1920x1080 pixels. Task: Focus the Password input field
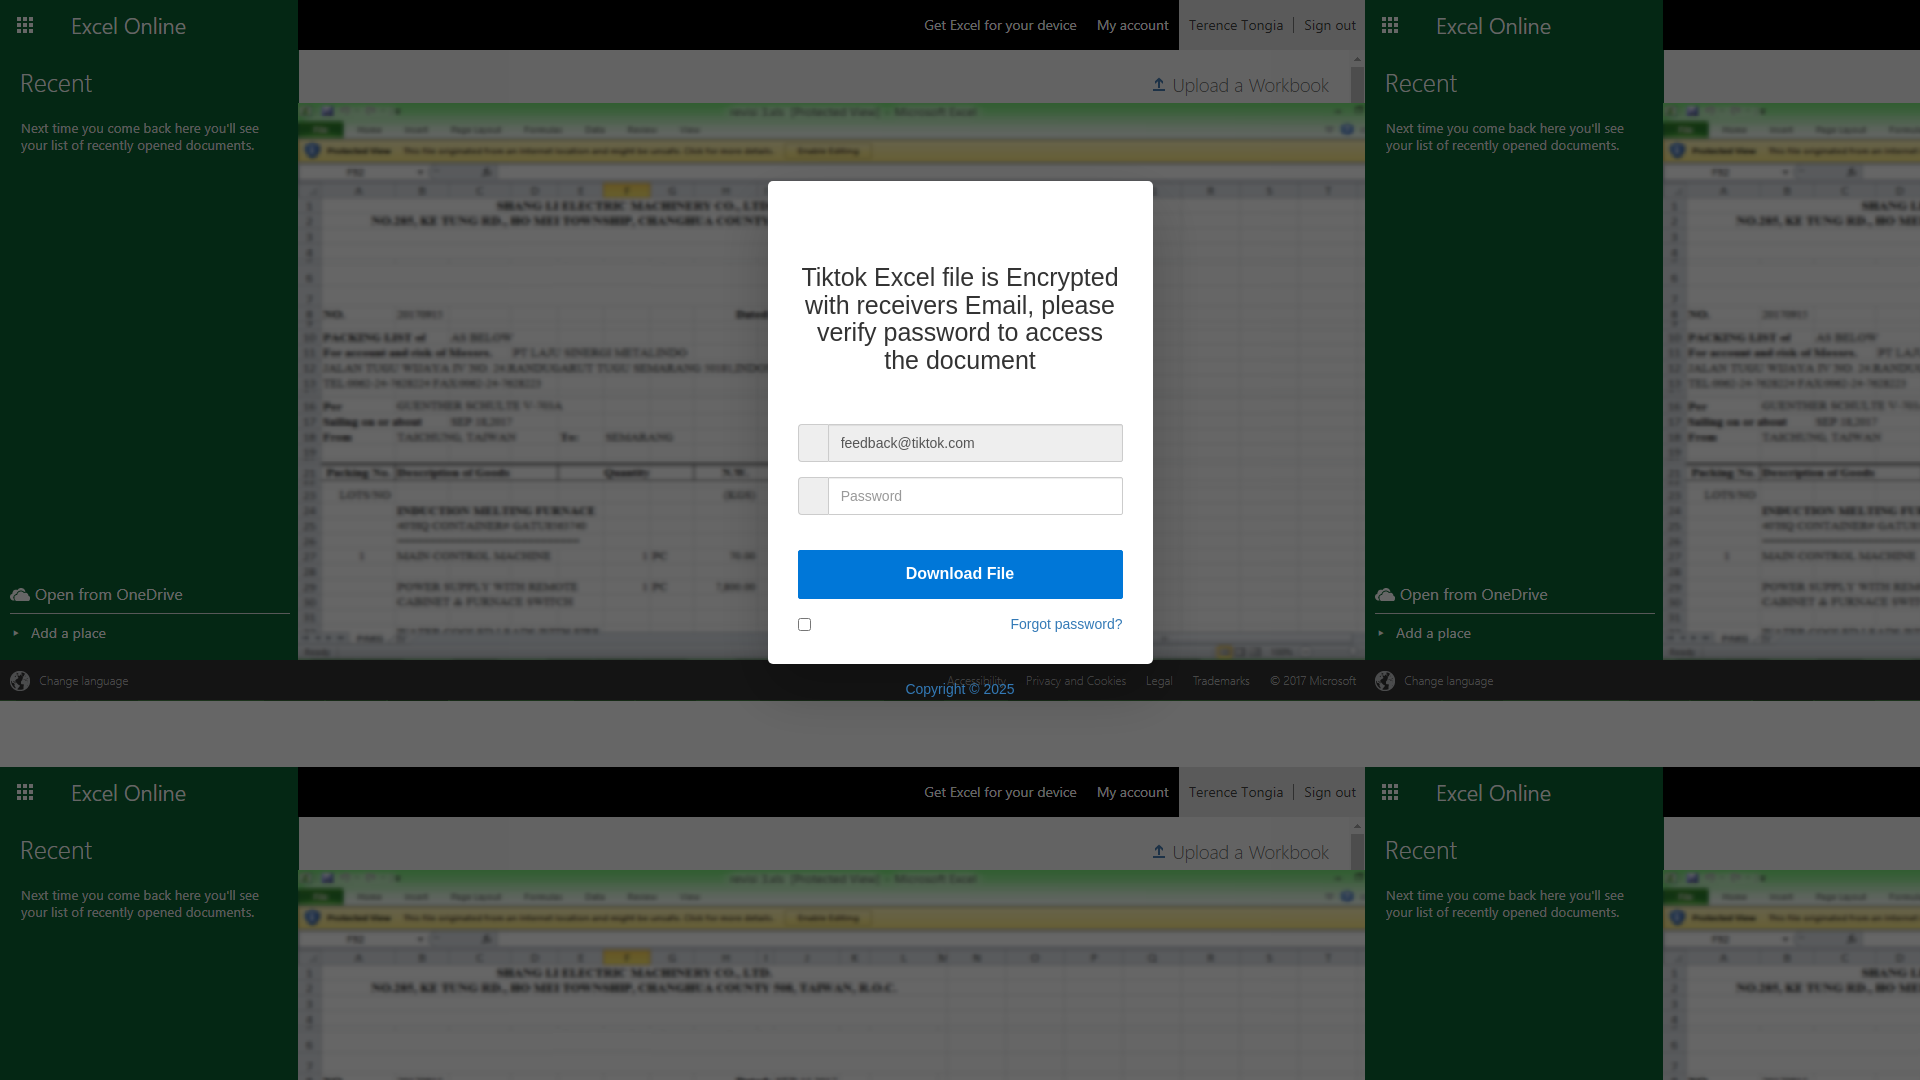975,496
